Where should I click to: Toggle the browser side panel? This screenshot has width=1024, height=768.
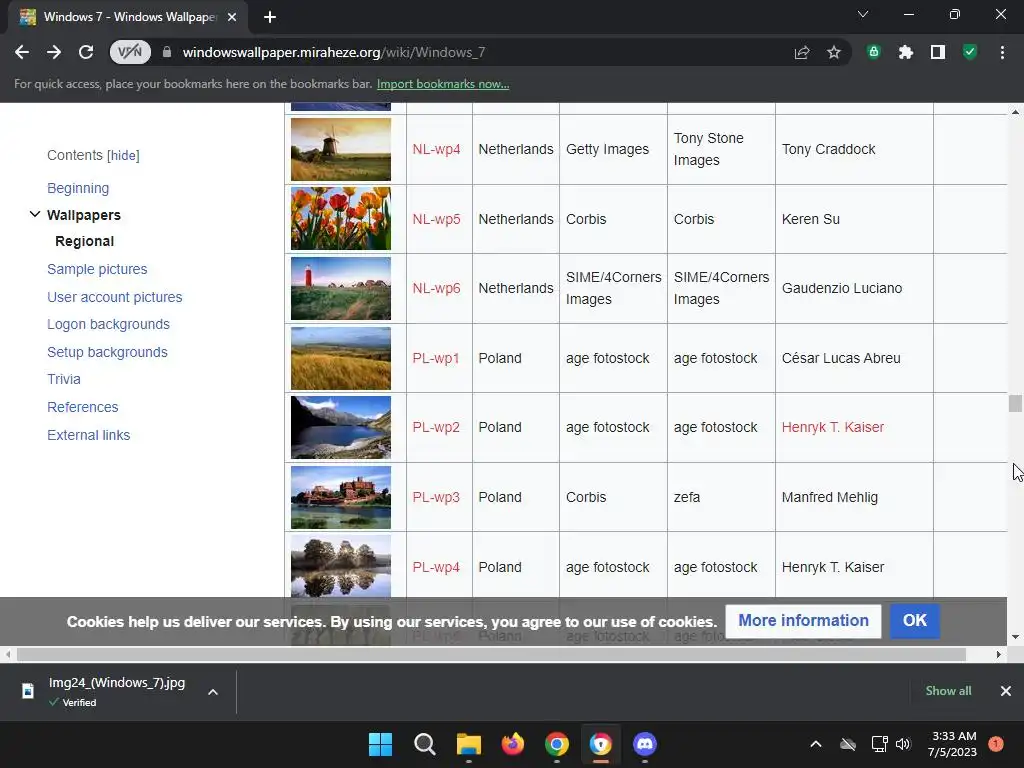pyautogui.click(x=938, y=52)
